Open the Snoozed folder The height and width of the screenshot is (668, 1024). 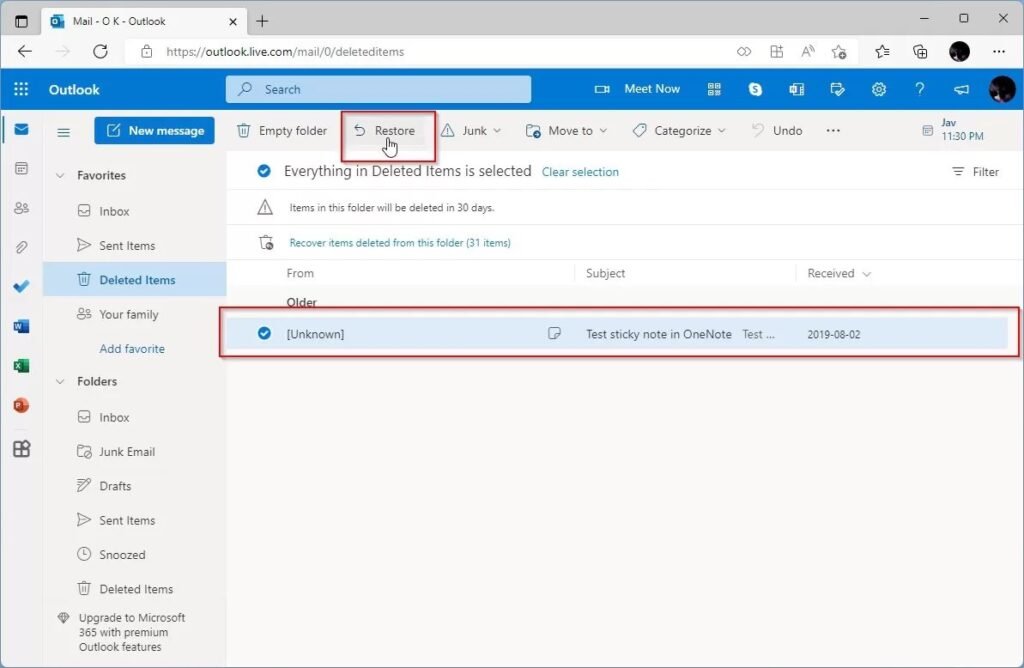point(135,555)
